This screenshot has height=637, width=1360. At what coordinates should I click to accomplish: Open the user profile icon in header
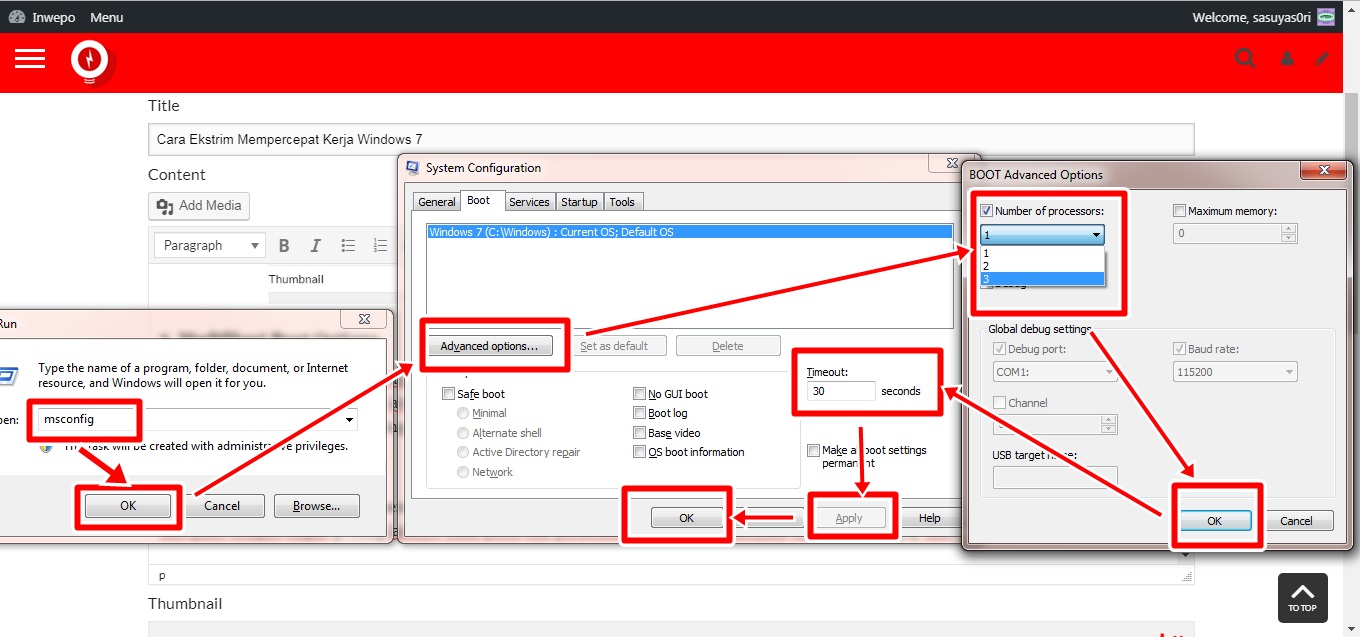point(1287,60)
